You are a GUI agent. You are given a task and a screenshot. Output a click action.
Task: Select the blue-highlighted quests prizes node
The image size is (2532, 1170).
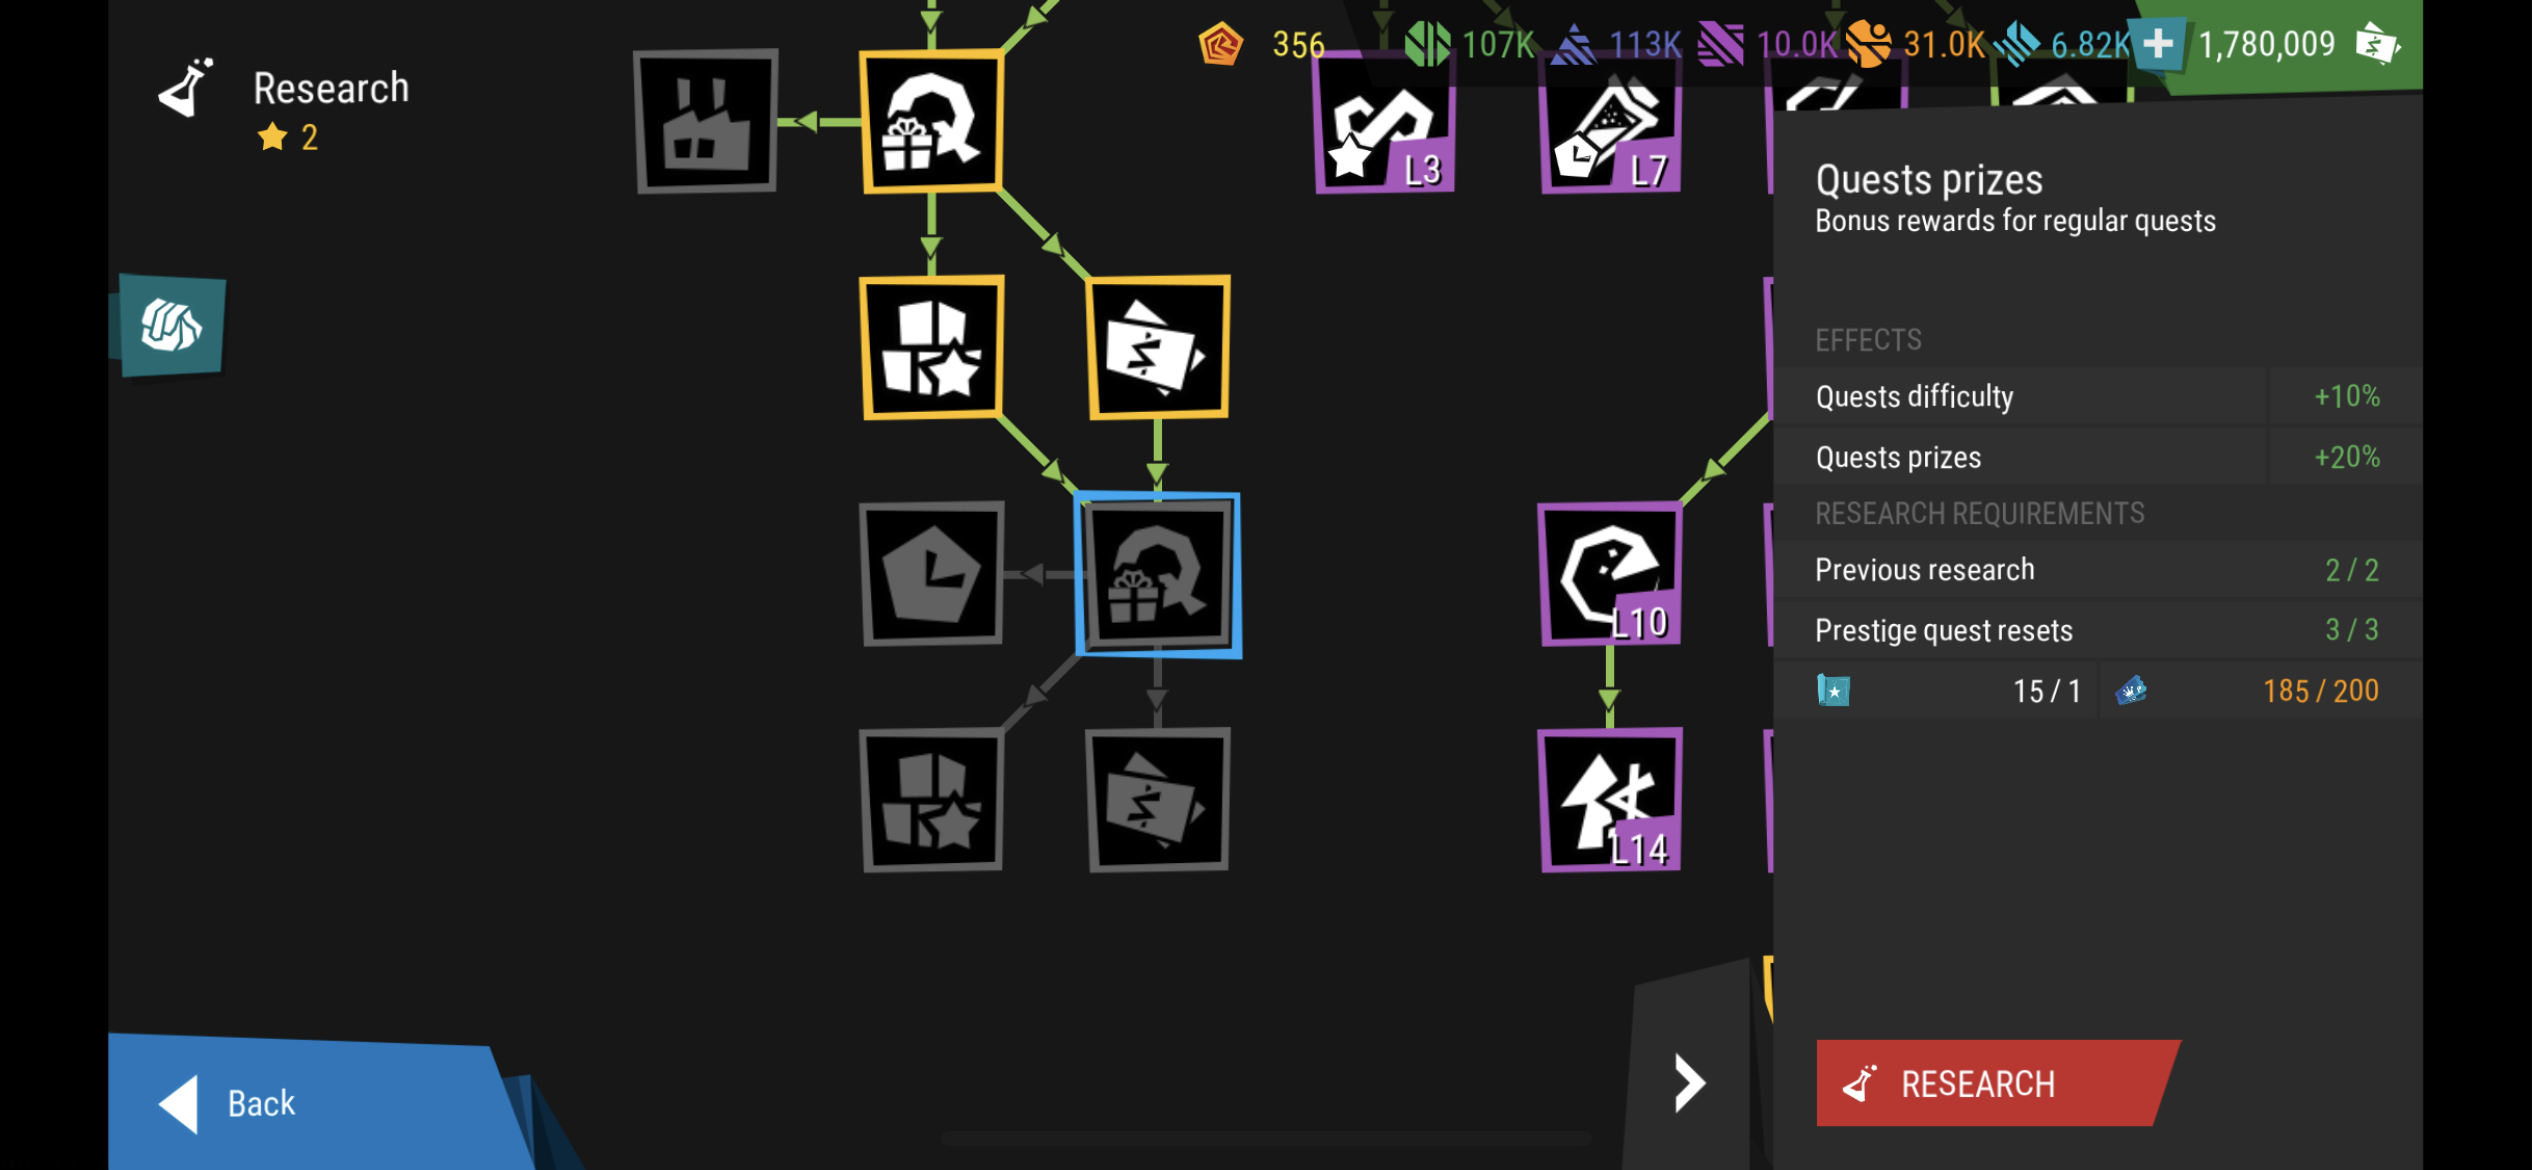click(x=1158, y=575)
